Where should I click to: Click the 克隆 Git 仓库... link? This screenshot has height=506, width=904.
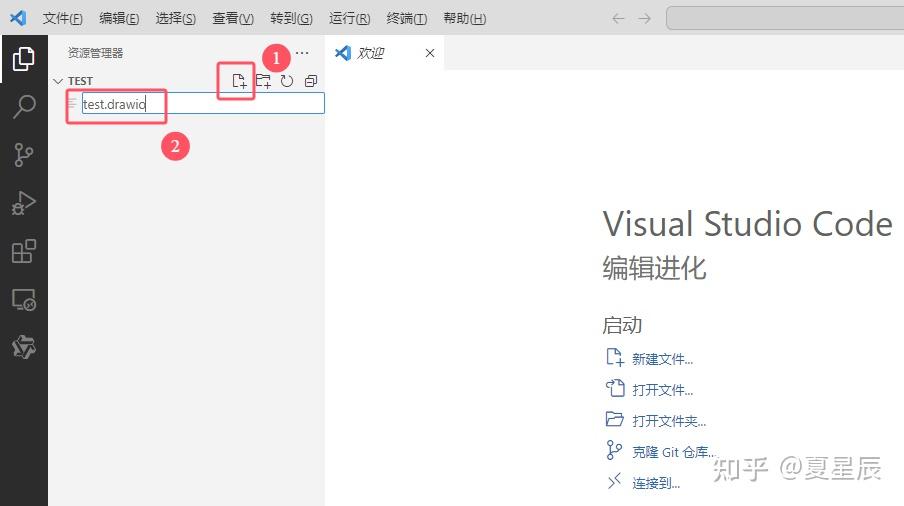[673, 452]
